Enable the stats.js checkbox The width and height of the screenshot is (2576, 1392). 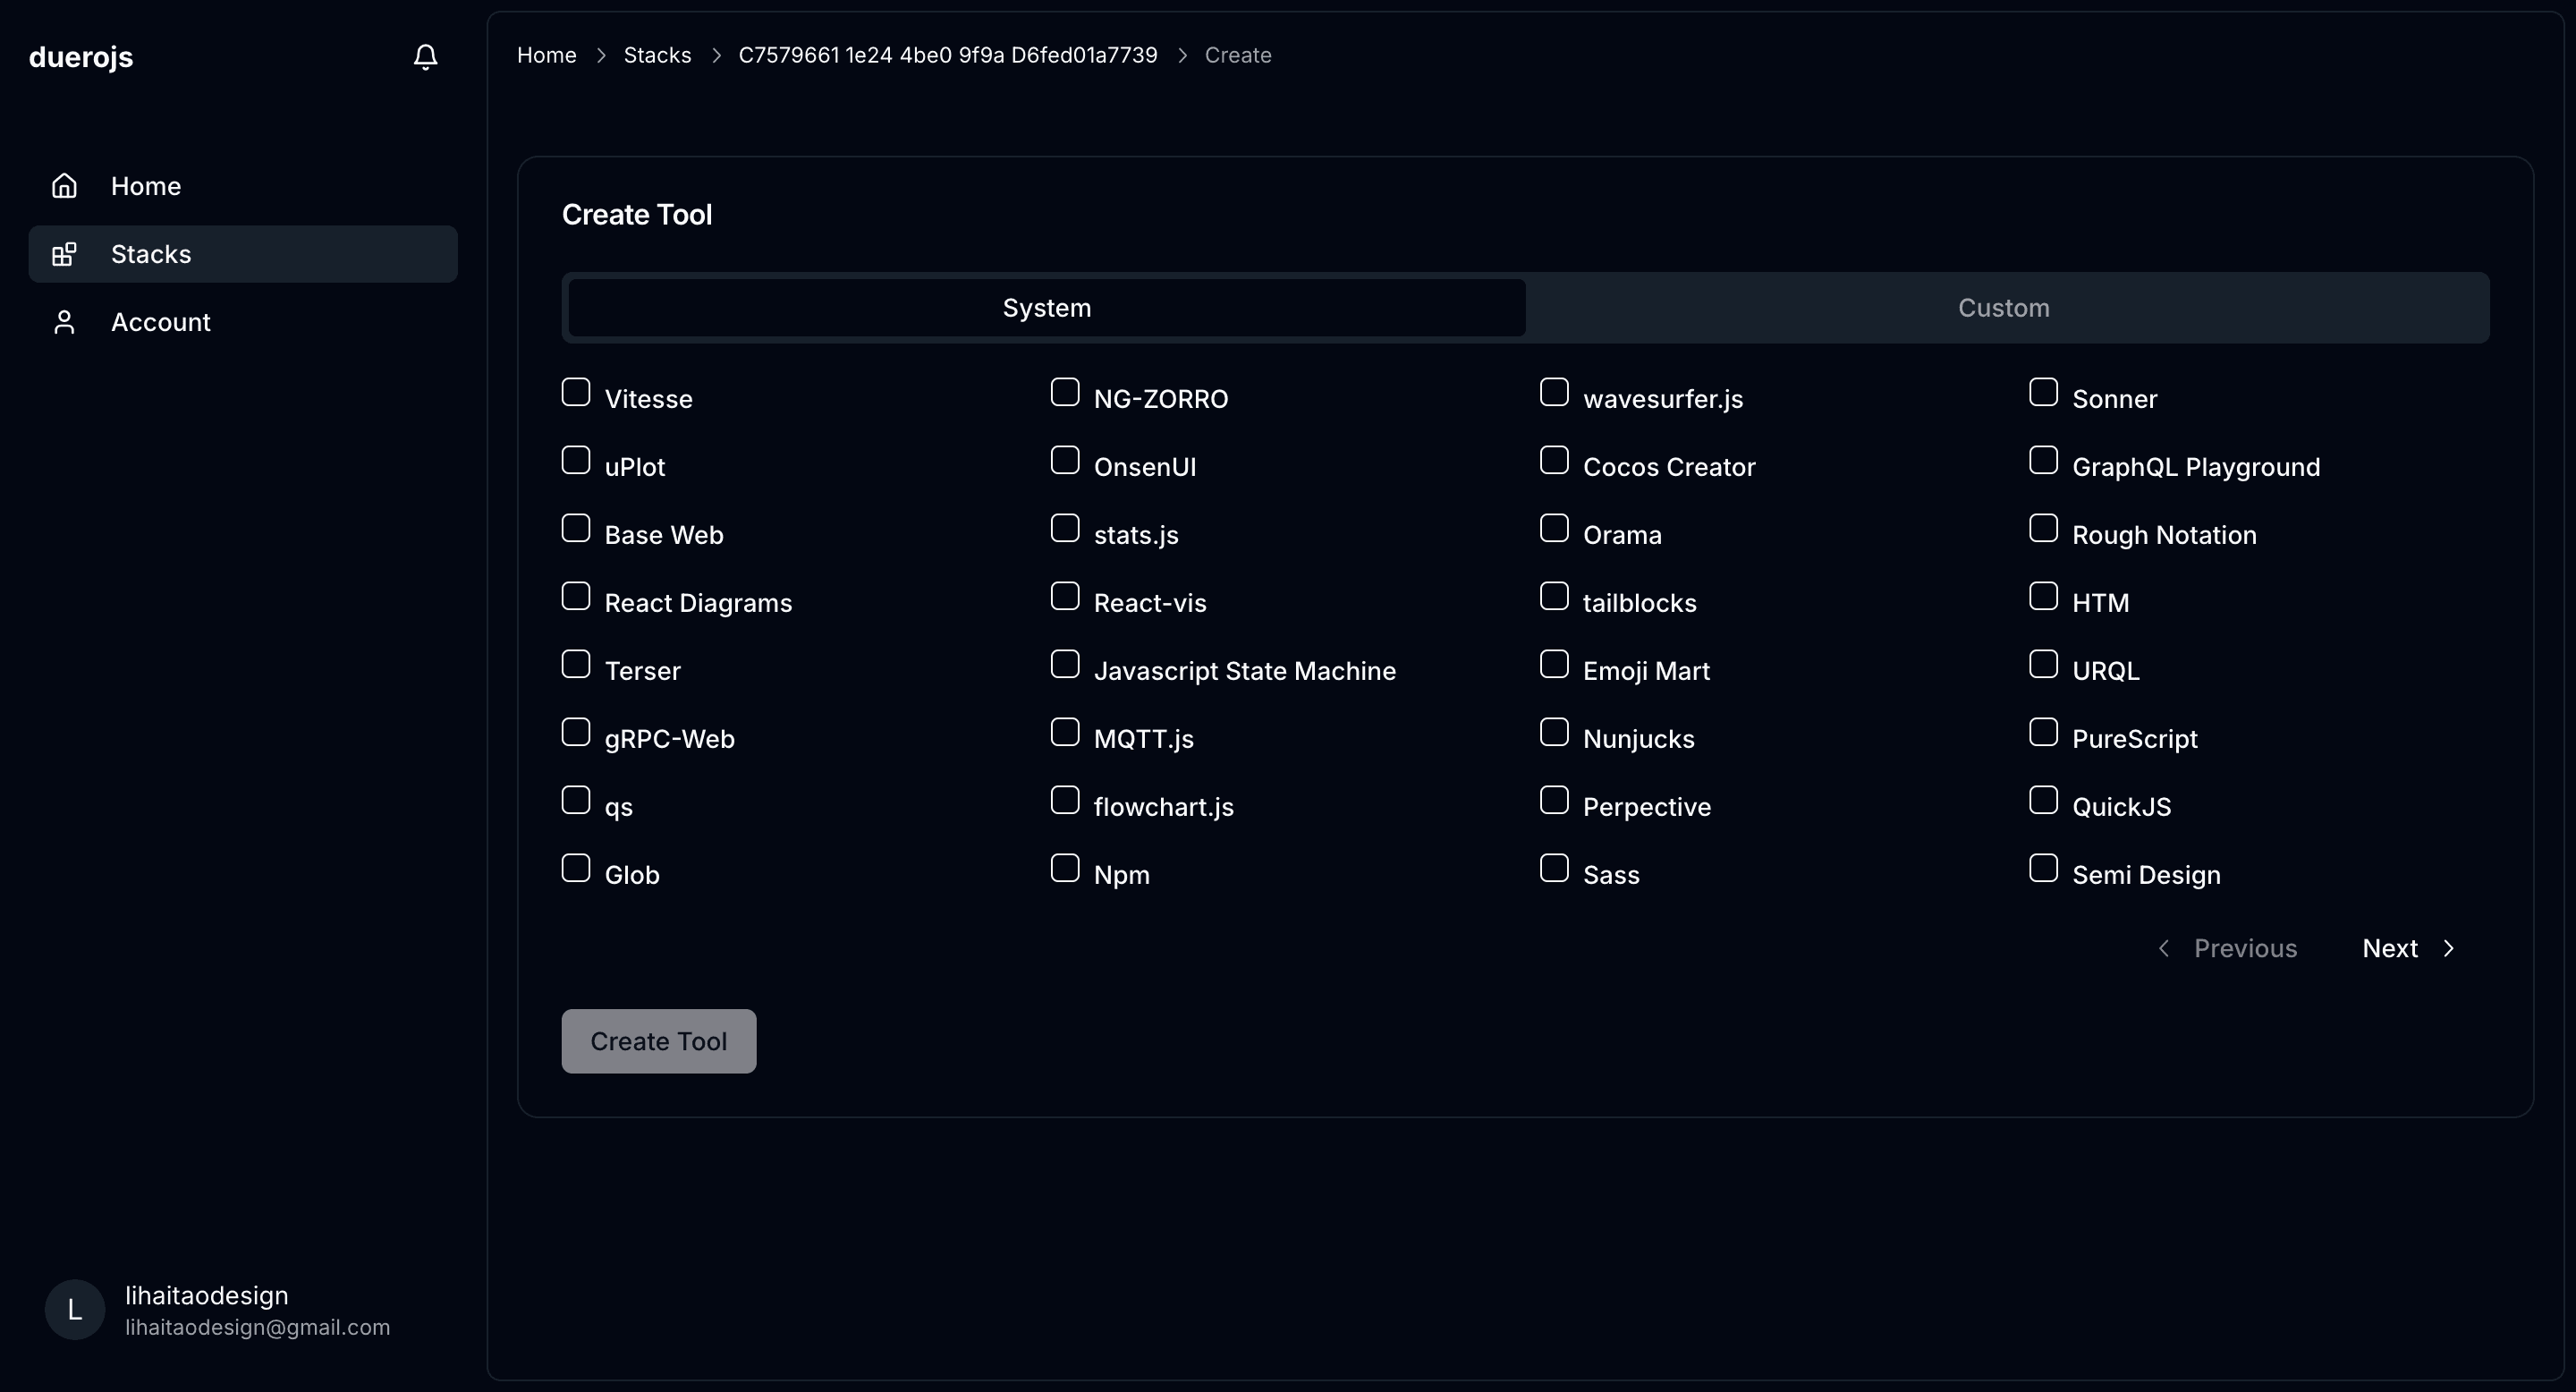click(1065, 528)
